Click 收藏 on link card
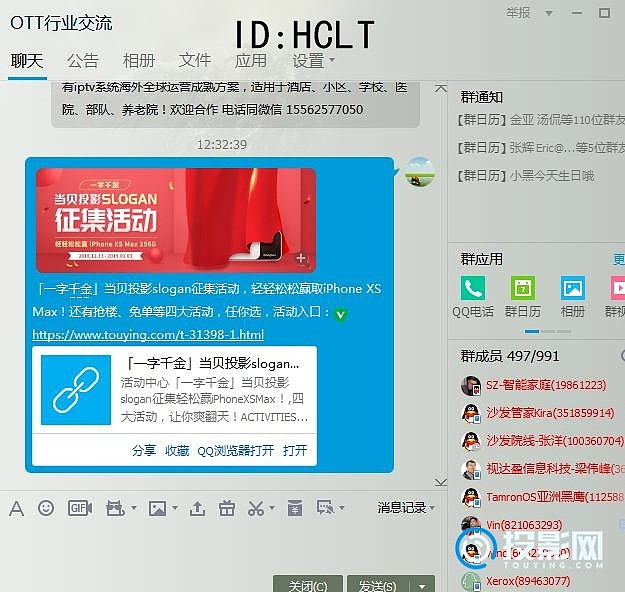This screenshot has width=625, height=592. pyautogui.click(x=177, y=450)
